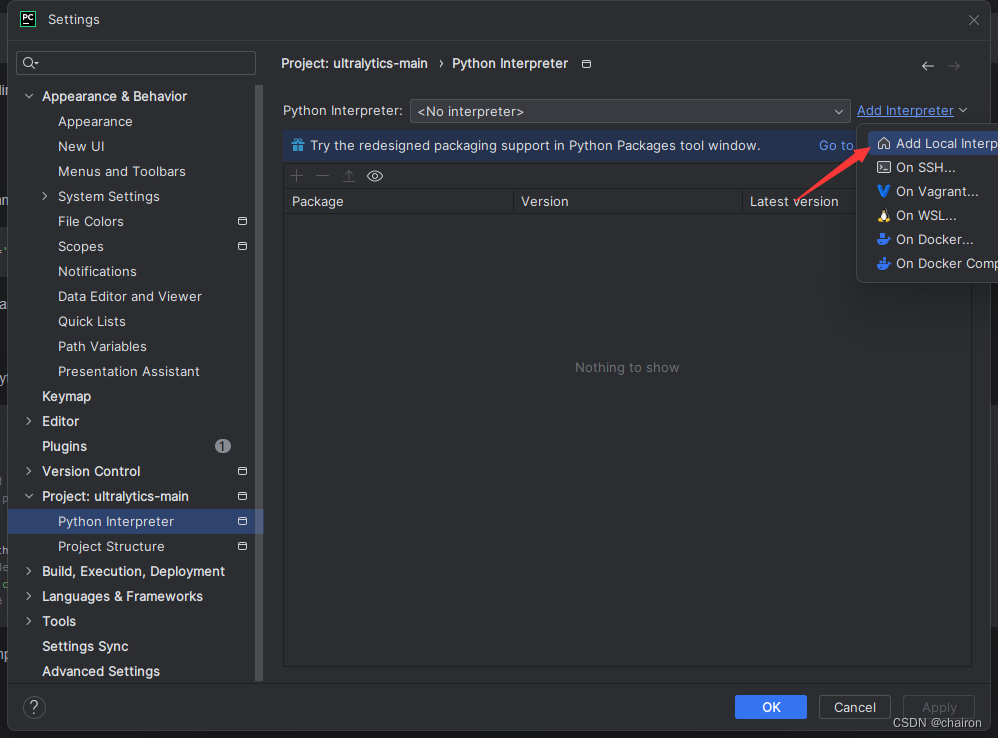
Task: Select Appearance in the settings tree
Action: coord(95,121)
